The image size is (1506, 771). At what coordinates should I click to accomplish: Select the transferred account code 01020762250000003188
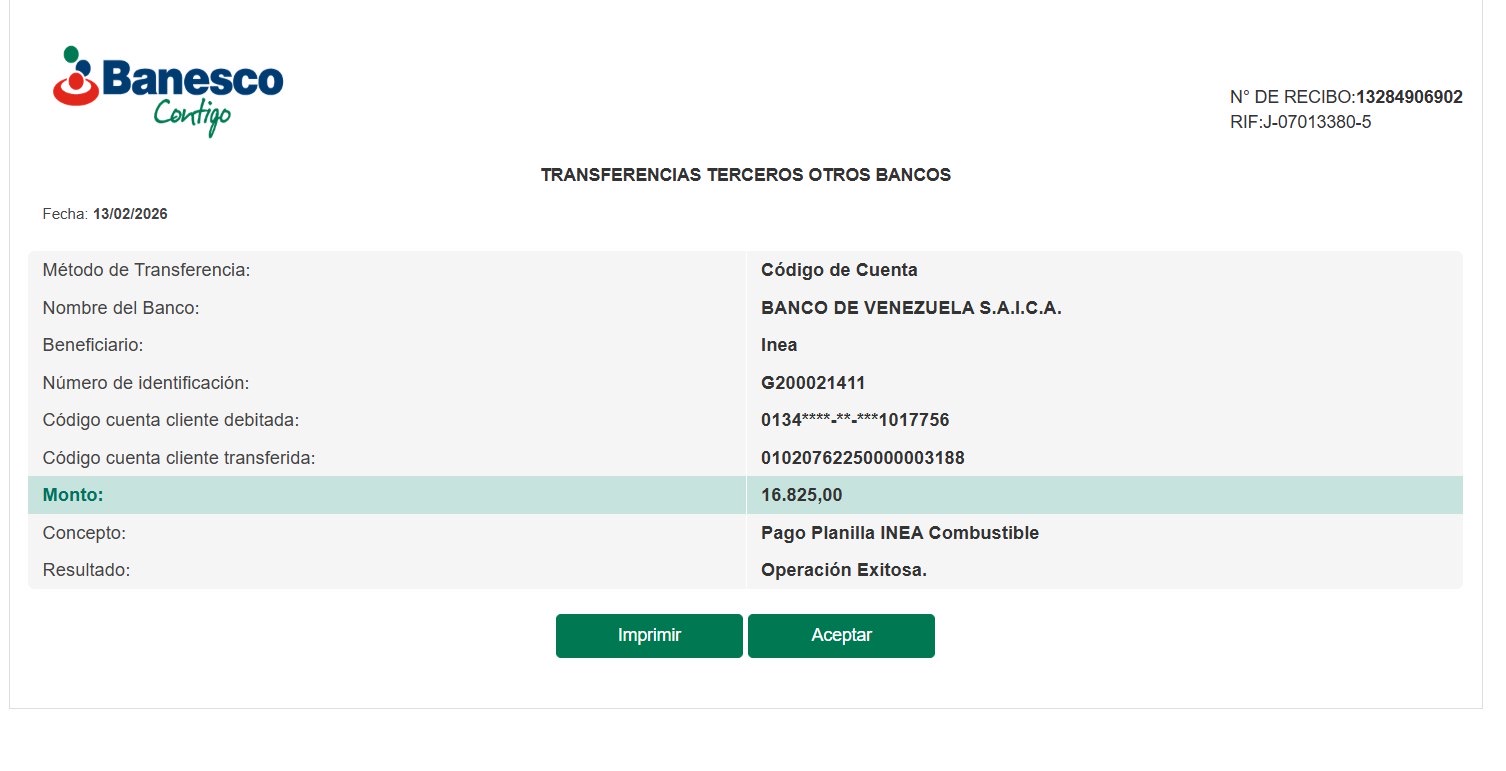[862, 458]
